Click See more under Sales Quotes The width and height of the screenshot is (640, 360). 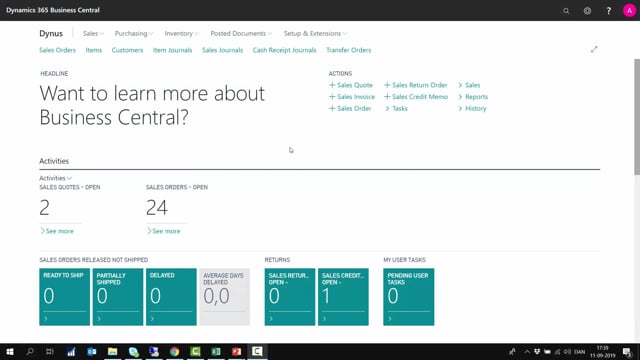(57, 231)
